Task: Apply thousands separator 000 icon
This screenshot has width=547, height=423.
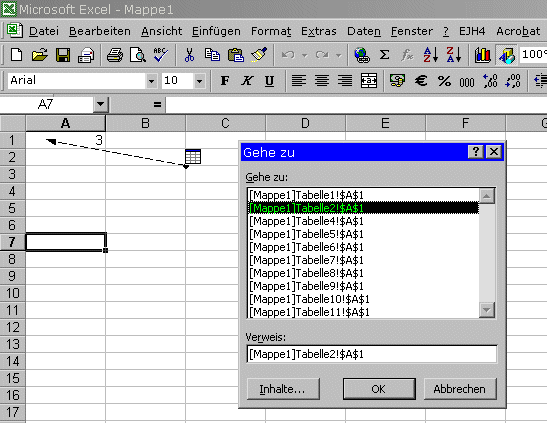Action: pyautogui.click(x=467, y=82)
